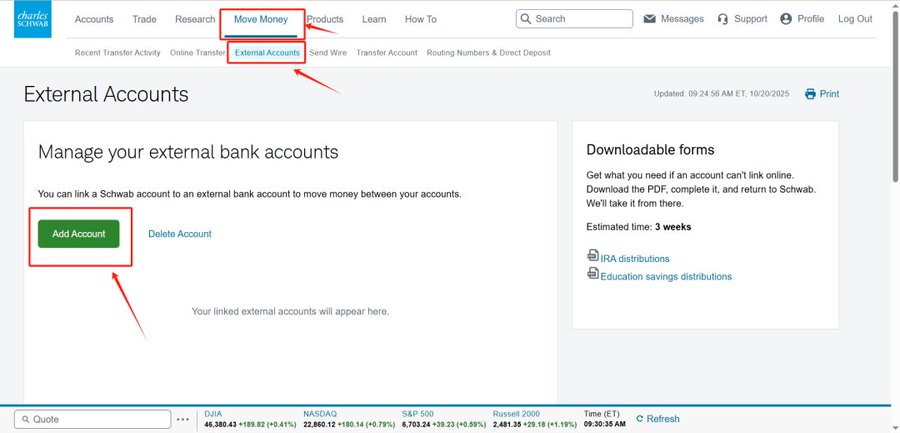Click the time 09:30:35 AM
Viewport: 900px width, 433px height.
[604, 424]
